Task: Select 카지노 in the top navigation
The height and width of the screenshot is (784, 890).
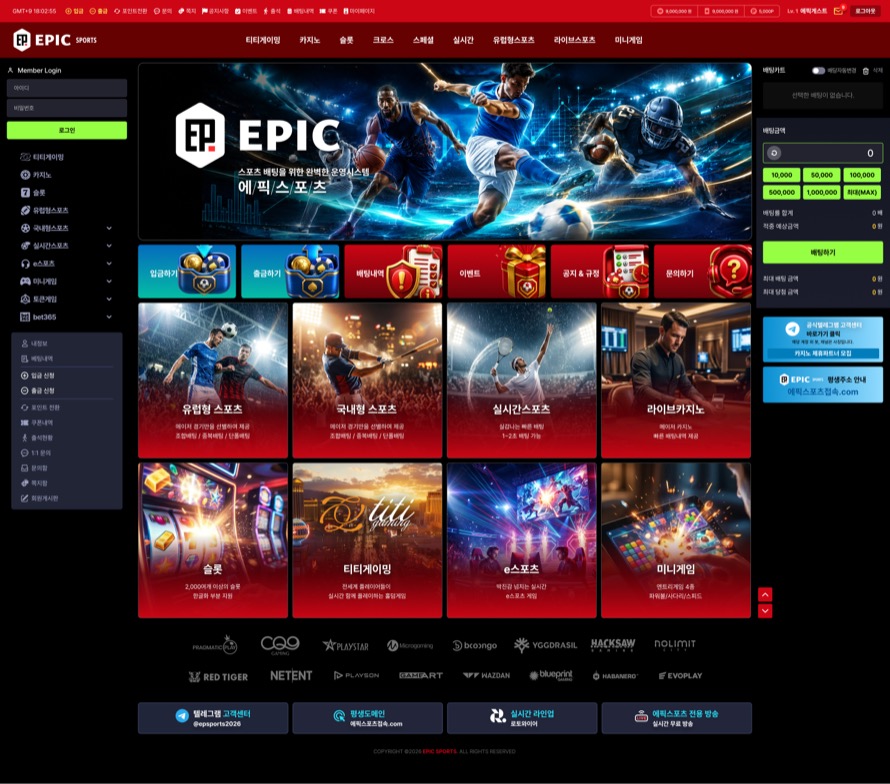Action: [x=310, y=40]
